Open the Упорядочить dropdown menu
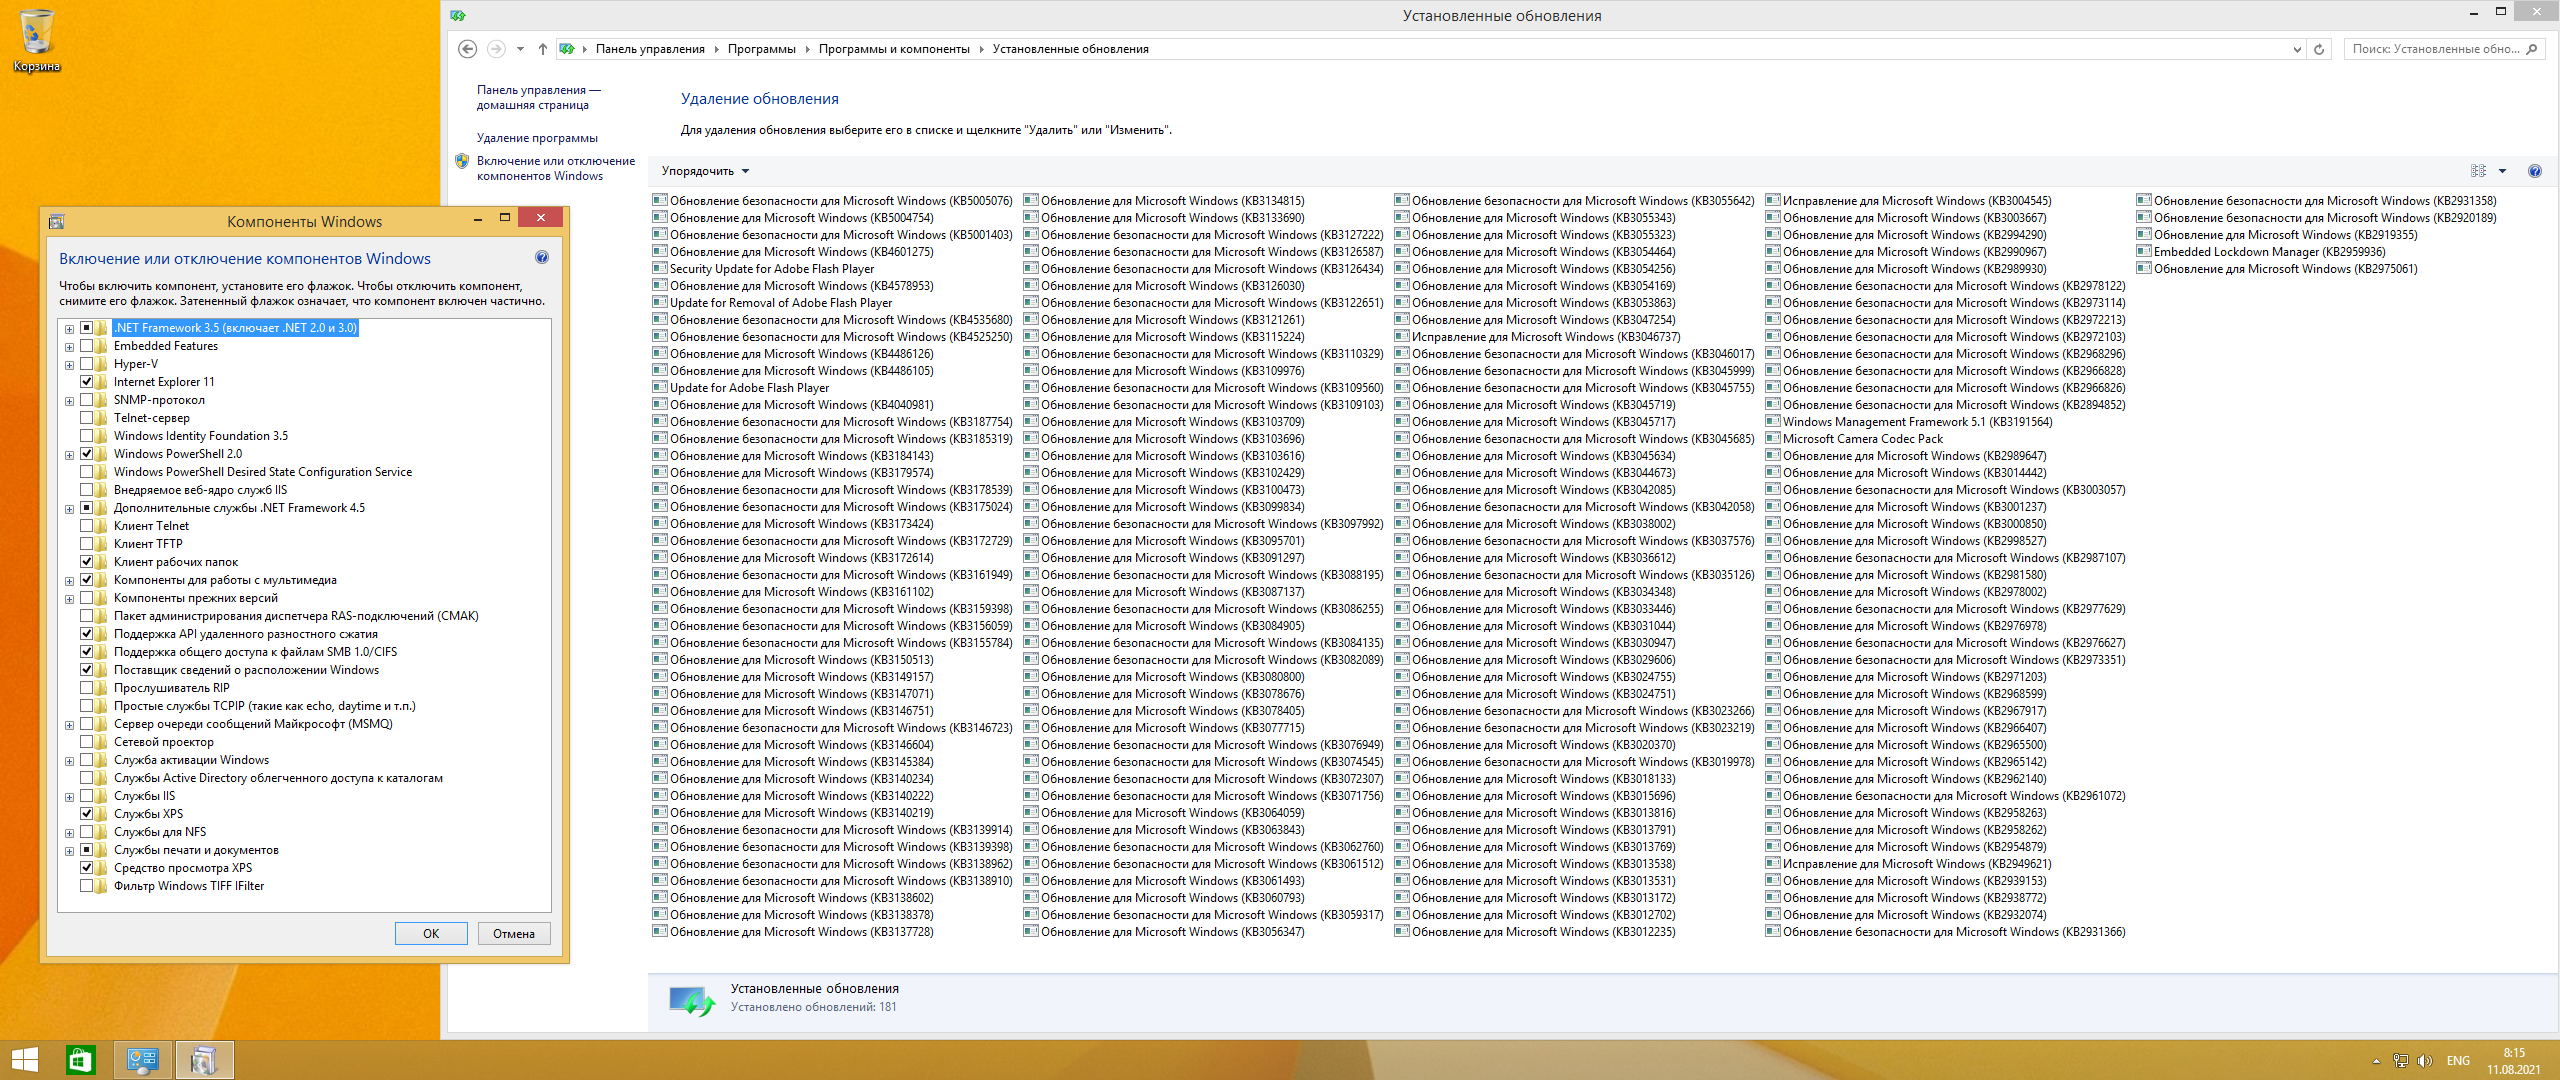The height and width of the screenshot is (1080, 2560). (x=705, y=171)
